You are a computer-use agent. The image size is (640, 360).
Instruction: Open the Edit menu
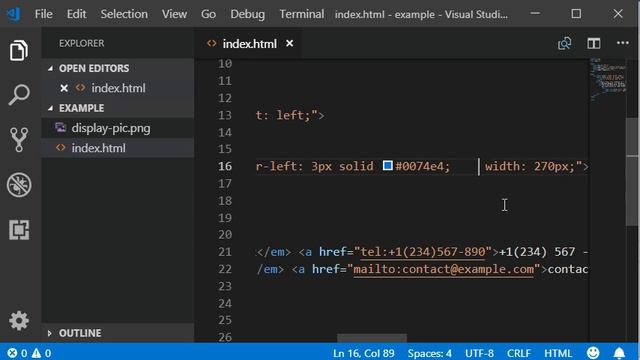click(x=76, y=14)
